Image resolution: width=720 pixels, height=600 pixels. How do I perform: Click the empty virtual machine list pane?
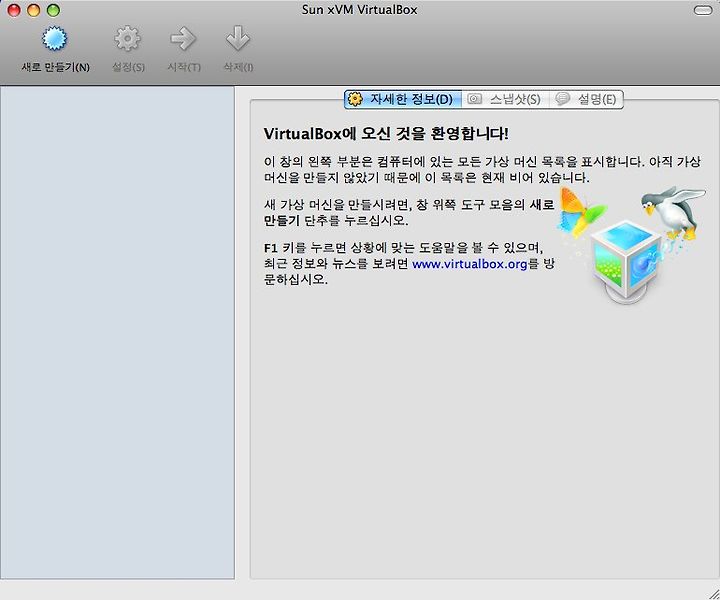117,332
